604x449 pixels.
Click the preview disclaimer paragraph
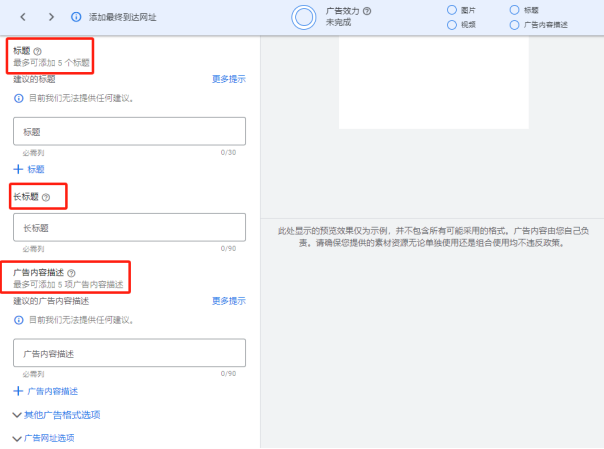(x=433, y=237)
